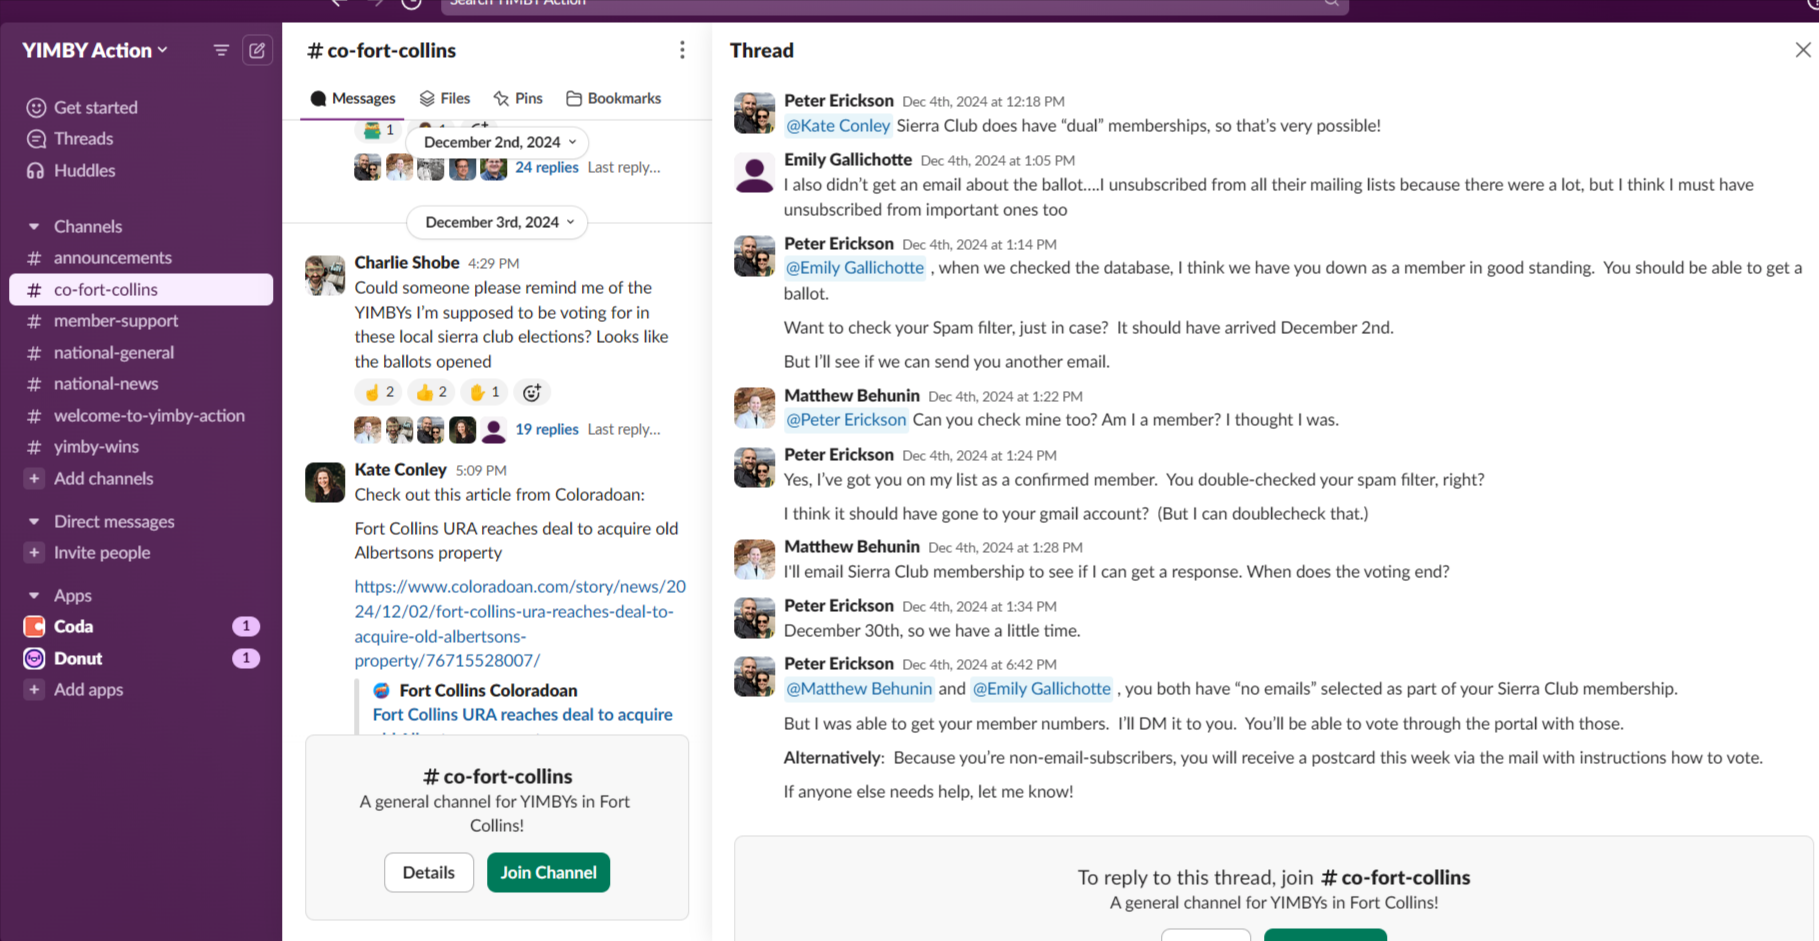The height and width of the screenshot is (941, 1819).
Task: Click timestamp Dec 4th, 2024 at 6:42 PM
Action: pos(979,665)
